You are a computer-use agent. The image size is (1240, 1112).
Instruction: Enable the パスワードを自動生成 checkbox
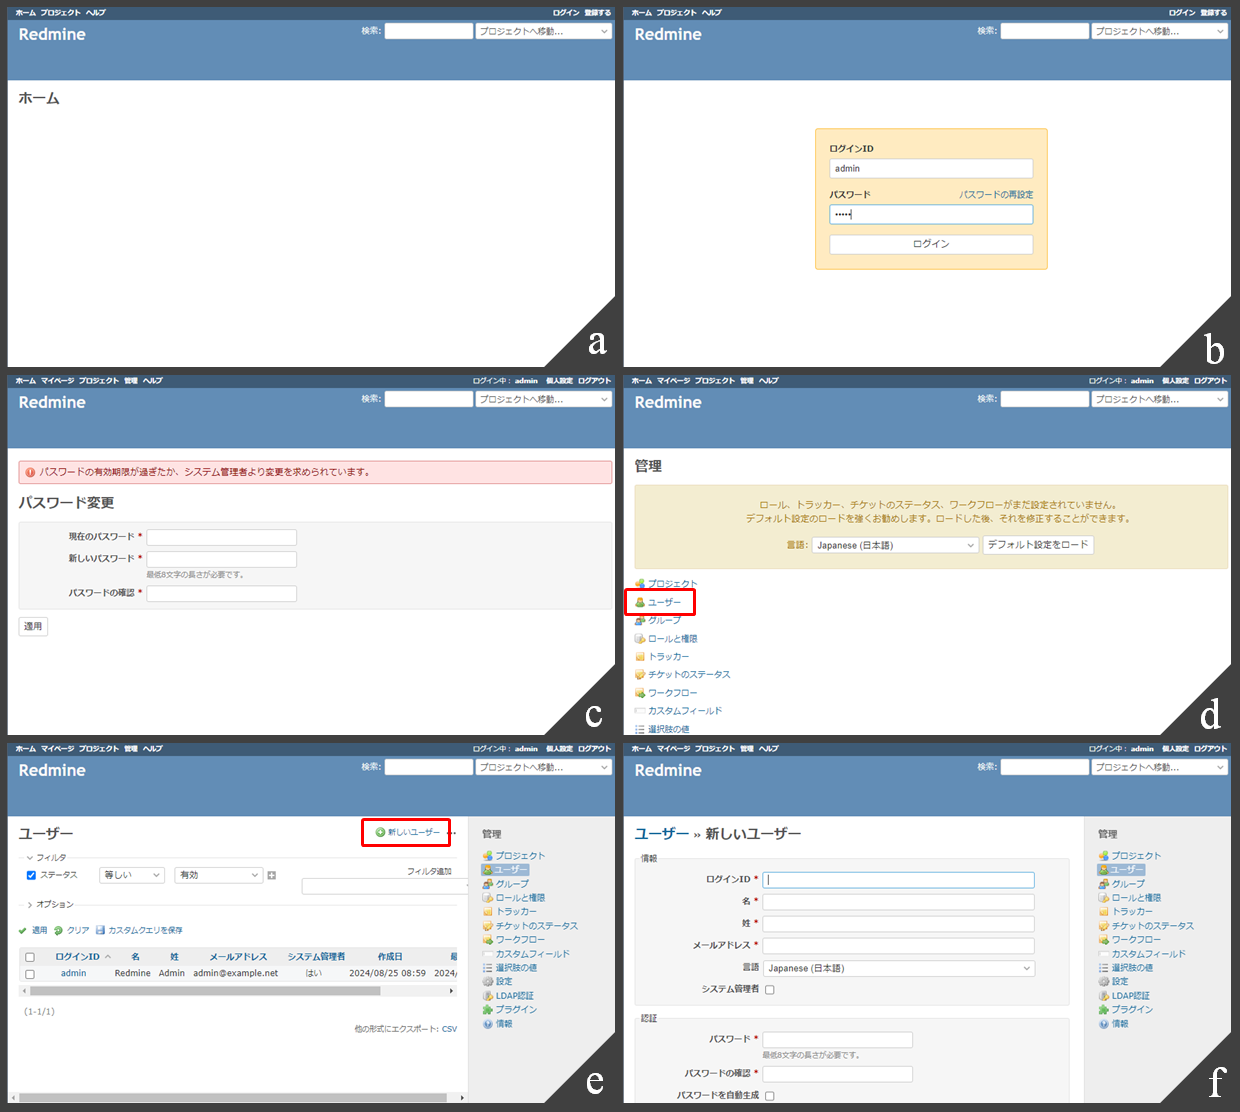click(769, 1096)
